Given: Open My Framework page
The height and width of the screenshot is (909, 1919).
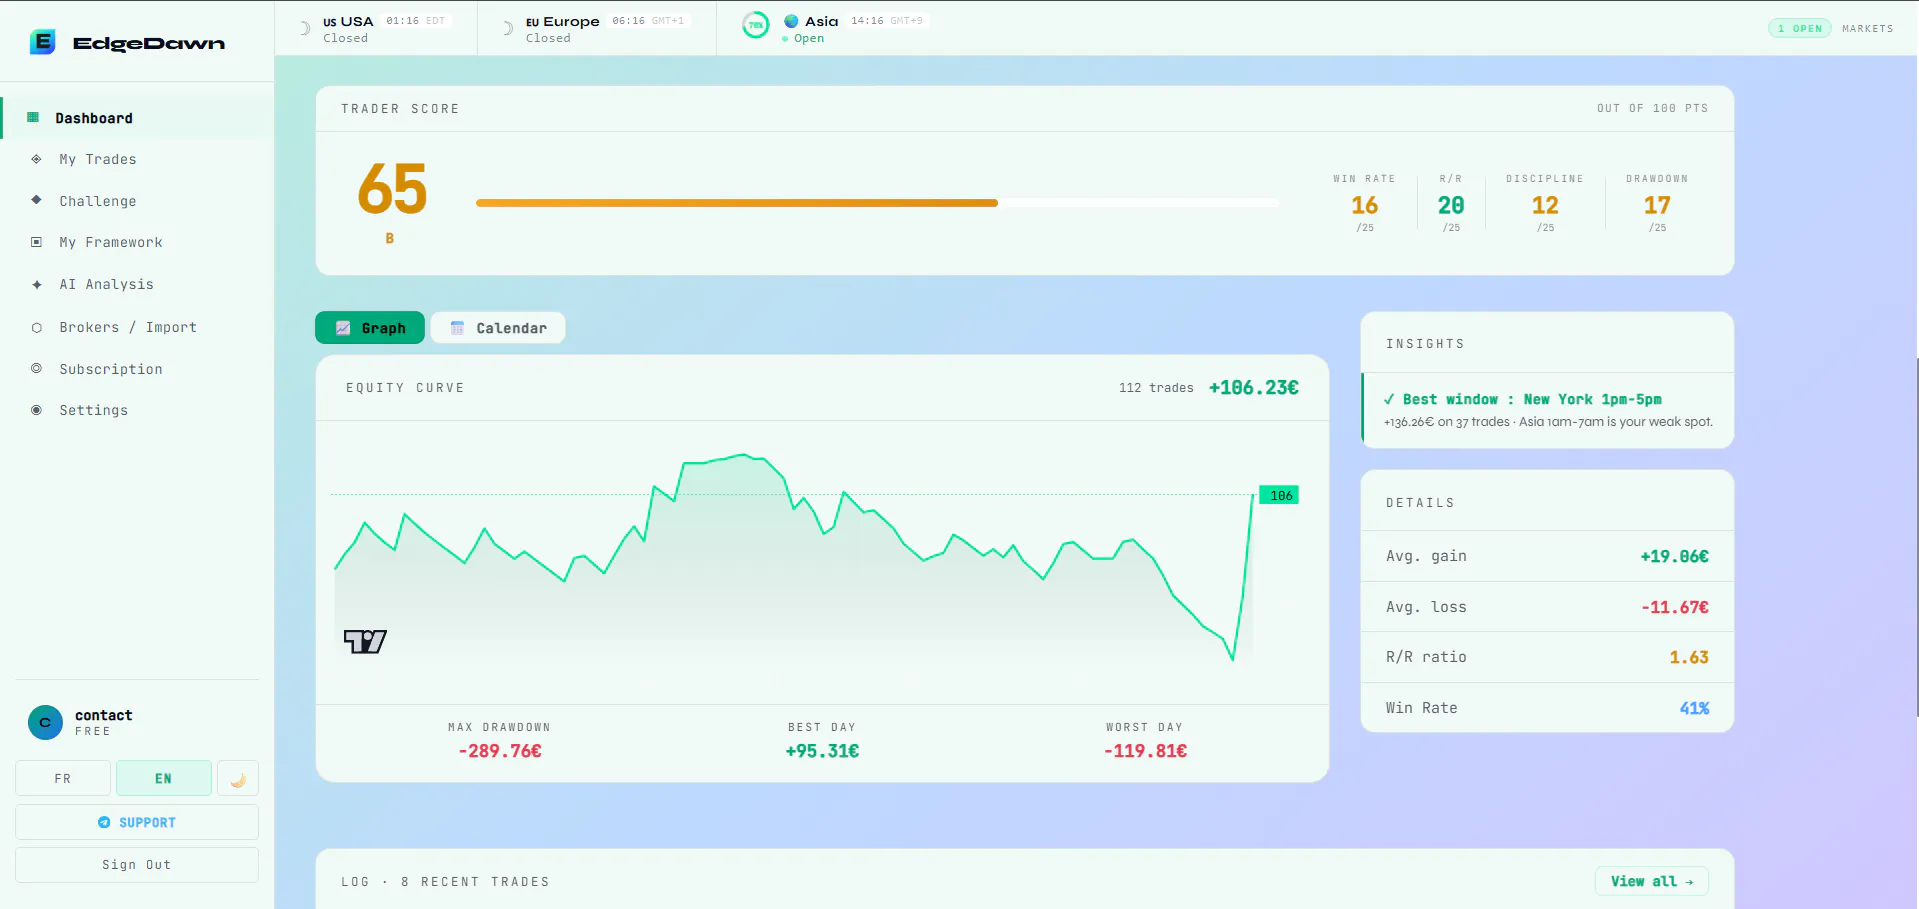Looking at the screenshot, I should coord(138,242).
